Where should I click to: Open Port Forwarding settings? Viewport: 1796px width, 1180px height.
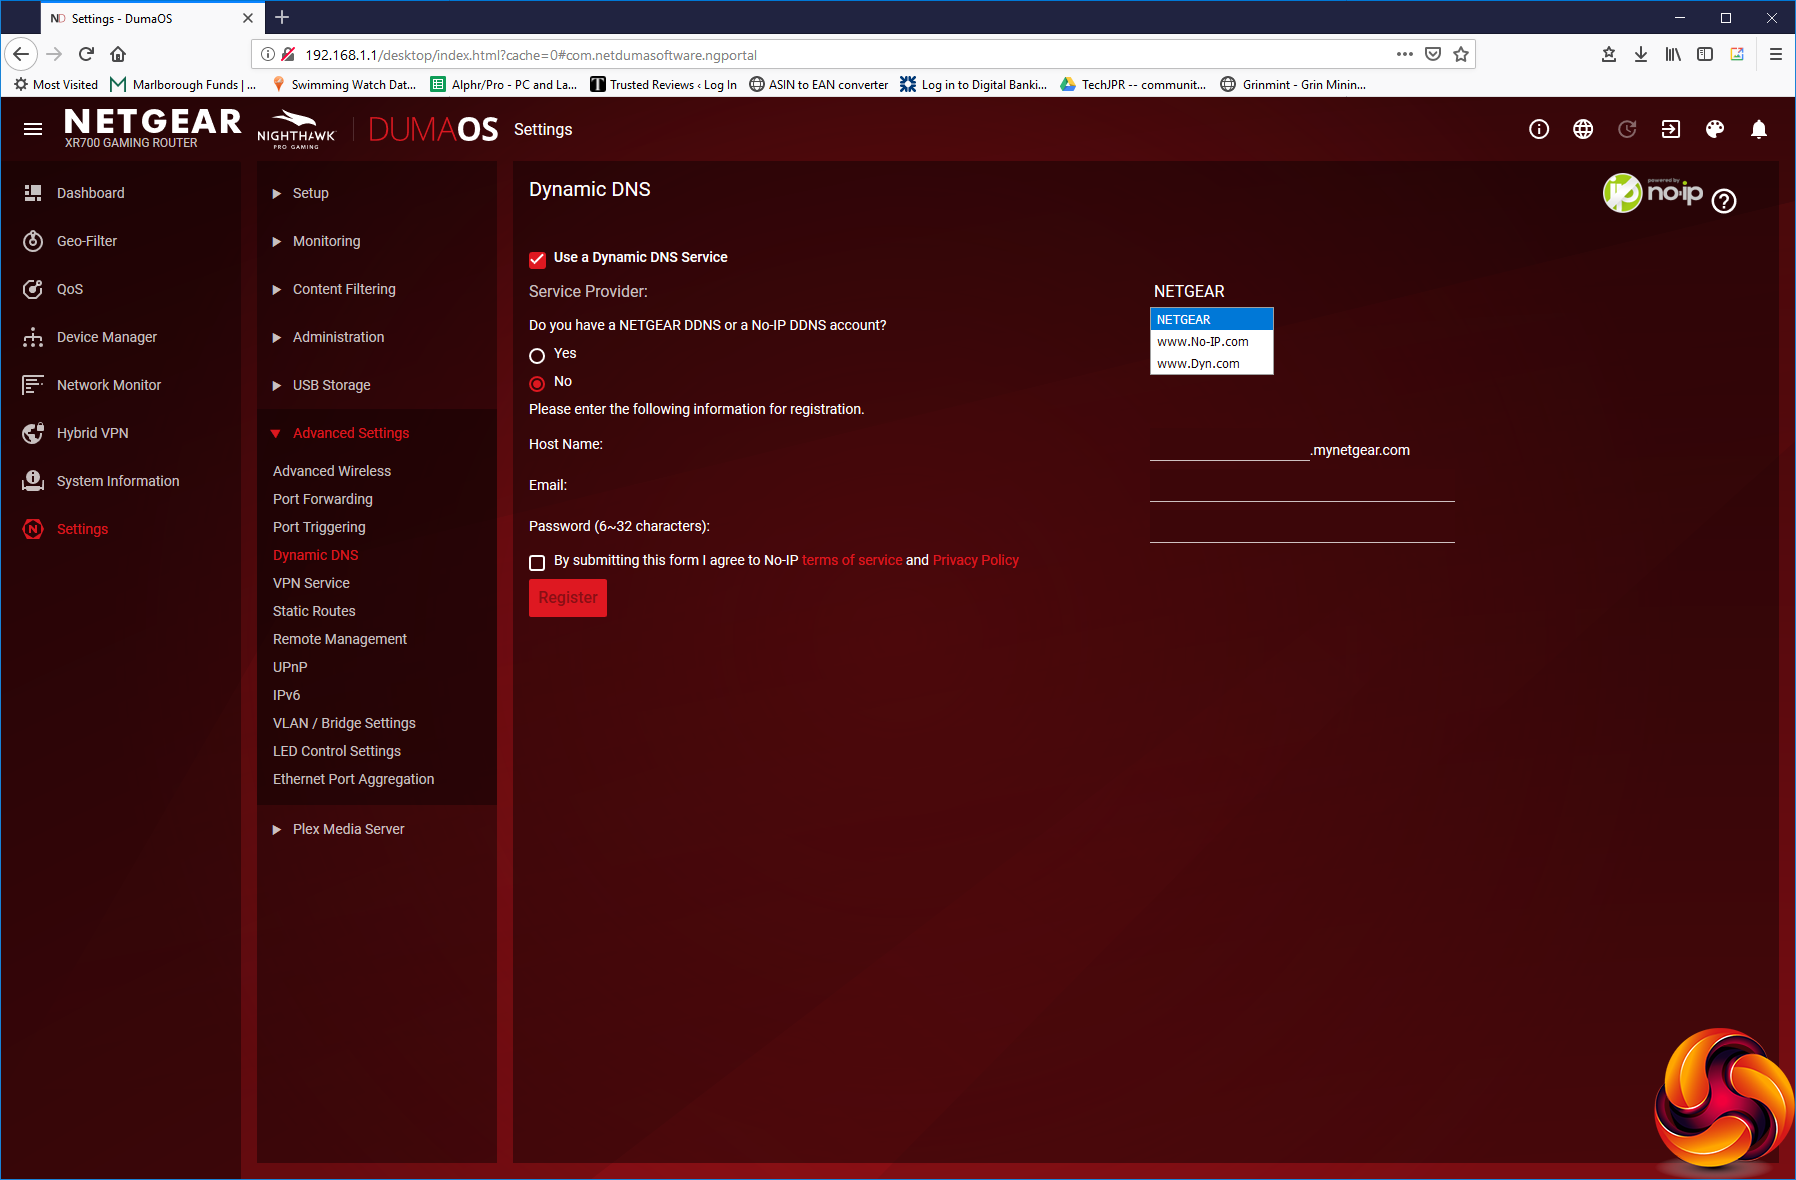coord(323,499)
